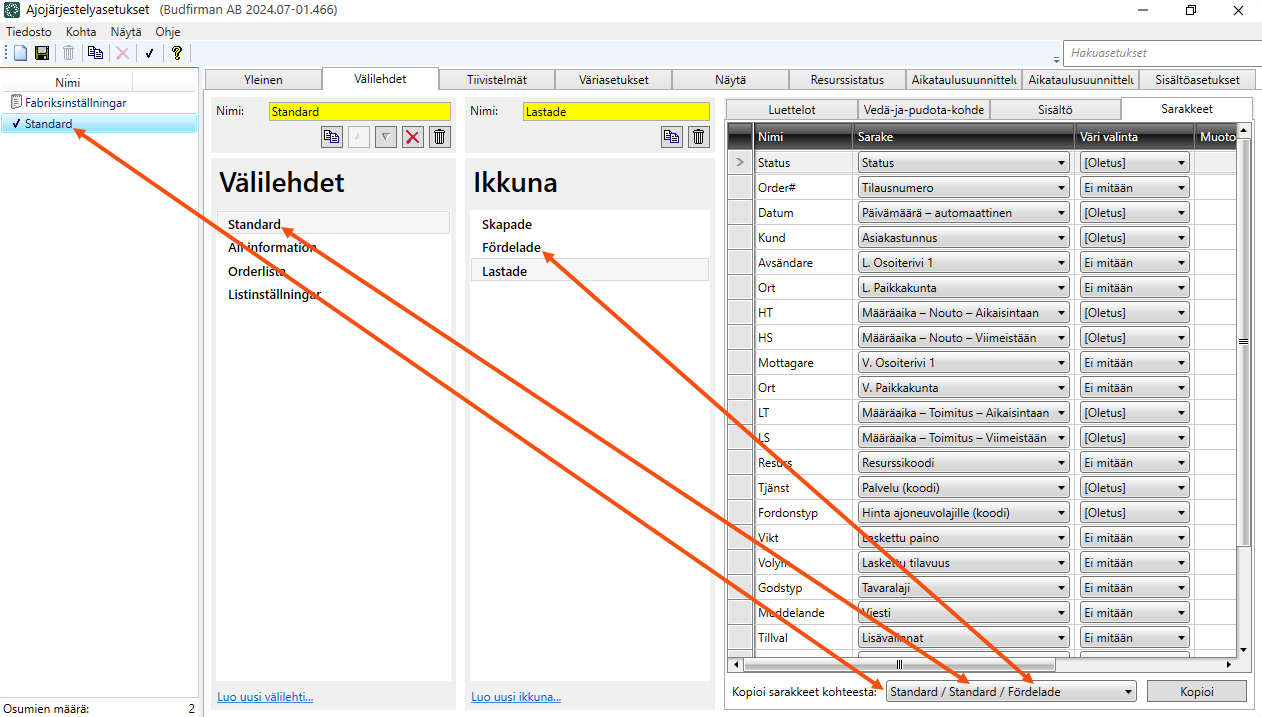Click the floppy disk save icon
The width and height of the screenshot is (1262, 717).
click(x=42, y=53)
